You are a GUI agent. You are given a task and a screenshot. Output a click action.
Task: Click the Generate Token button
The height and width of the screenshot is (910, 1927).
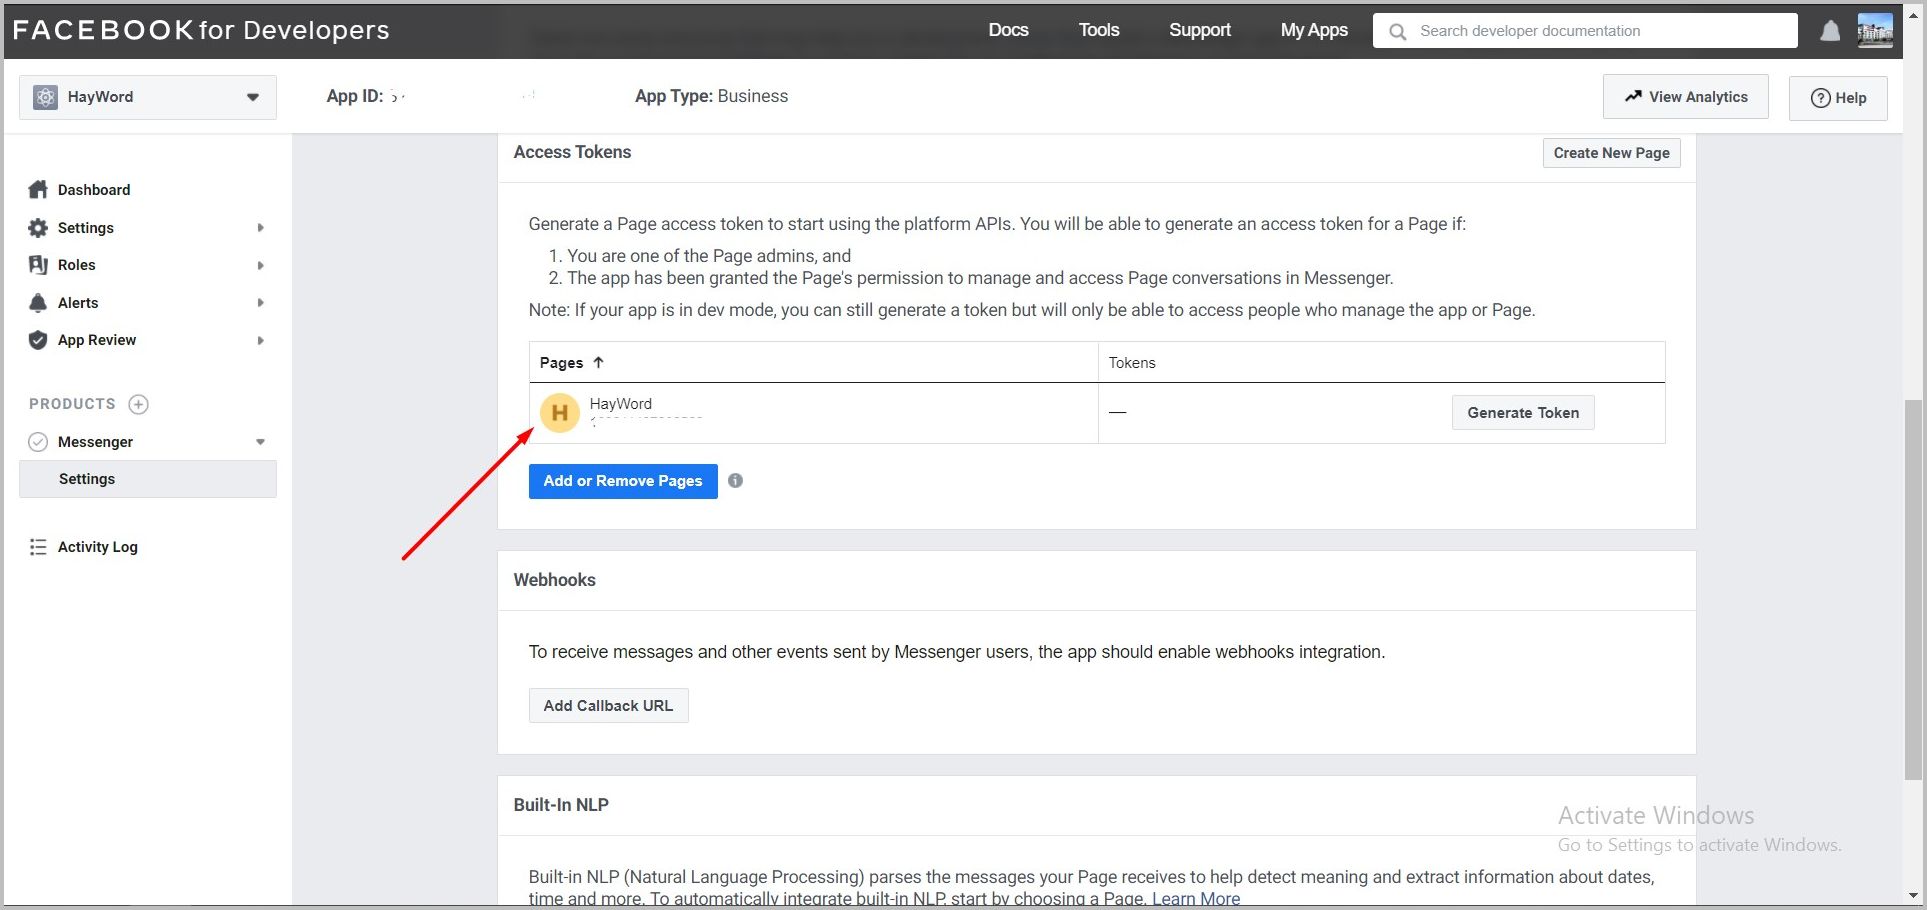coord(1523,413)
